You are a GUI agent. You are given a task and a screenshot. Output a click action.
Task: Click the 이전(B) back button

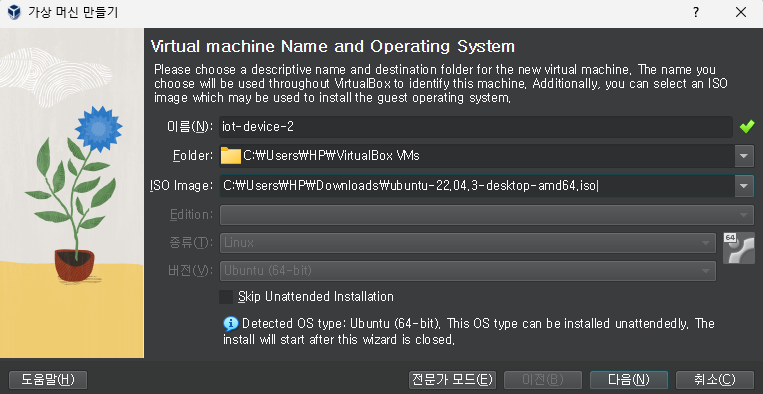543,379
